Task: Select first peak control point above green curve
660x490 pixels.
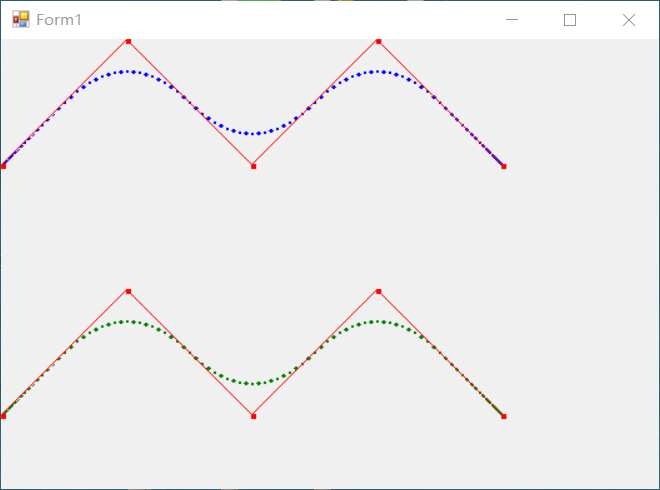Action: [x=128, y=291]
